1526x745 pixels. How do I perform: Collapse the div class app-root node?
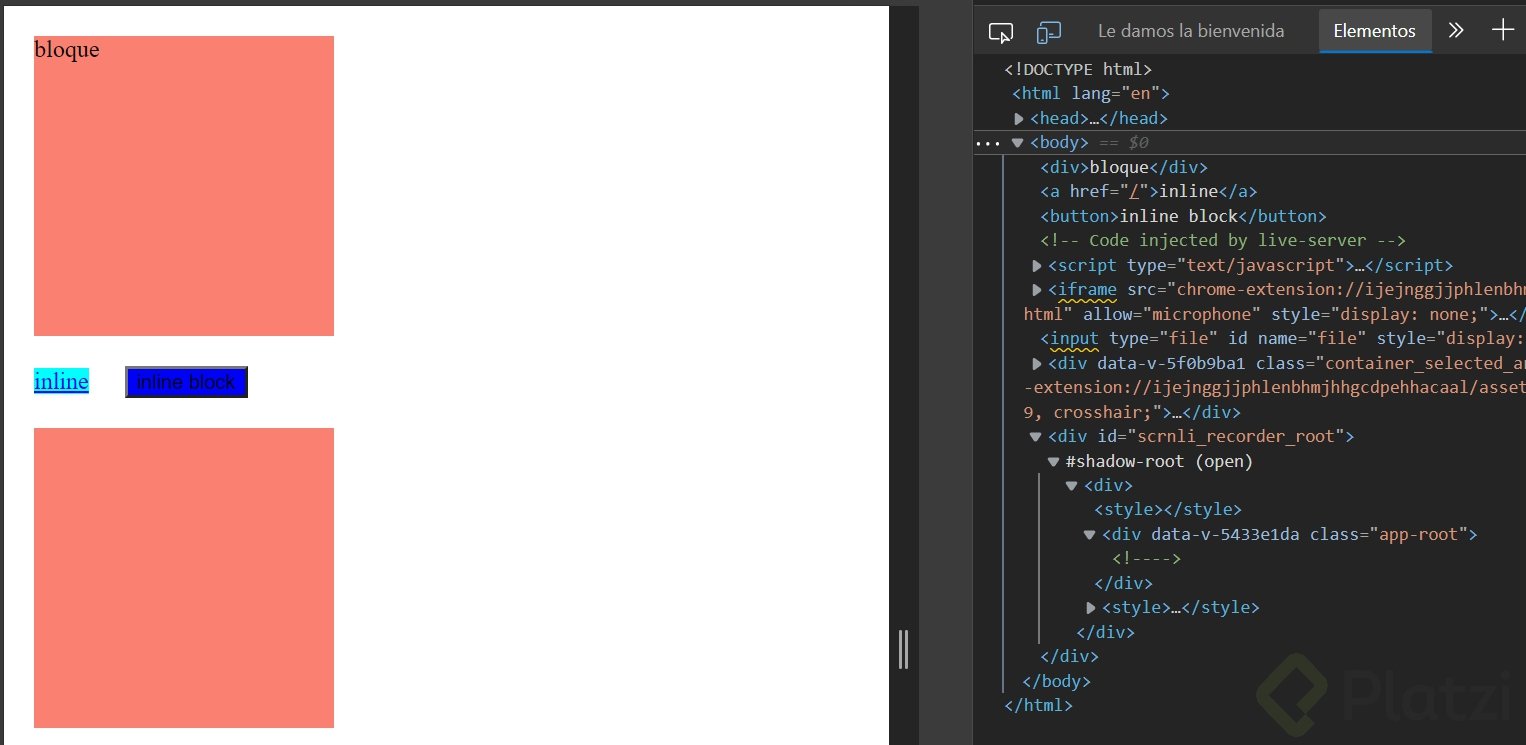1090,535
